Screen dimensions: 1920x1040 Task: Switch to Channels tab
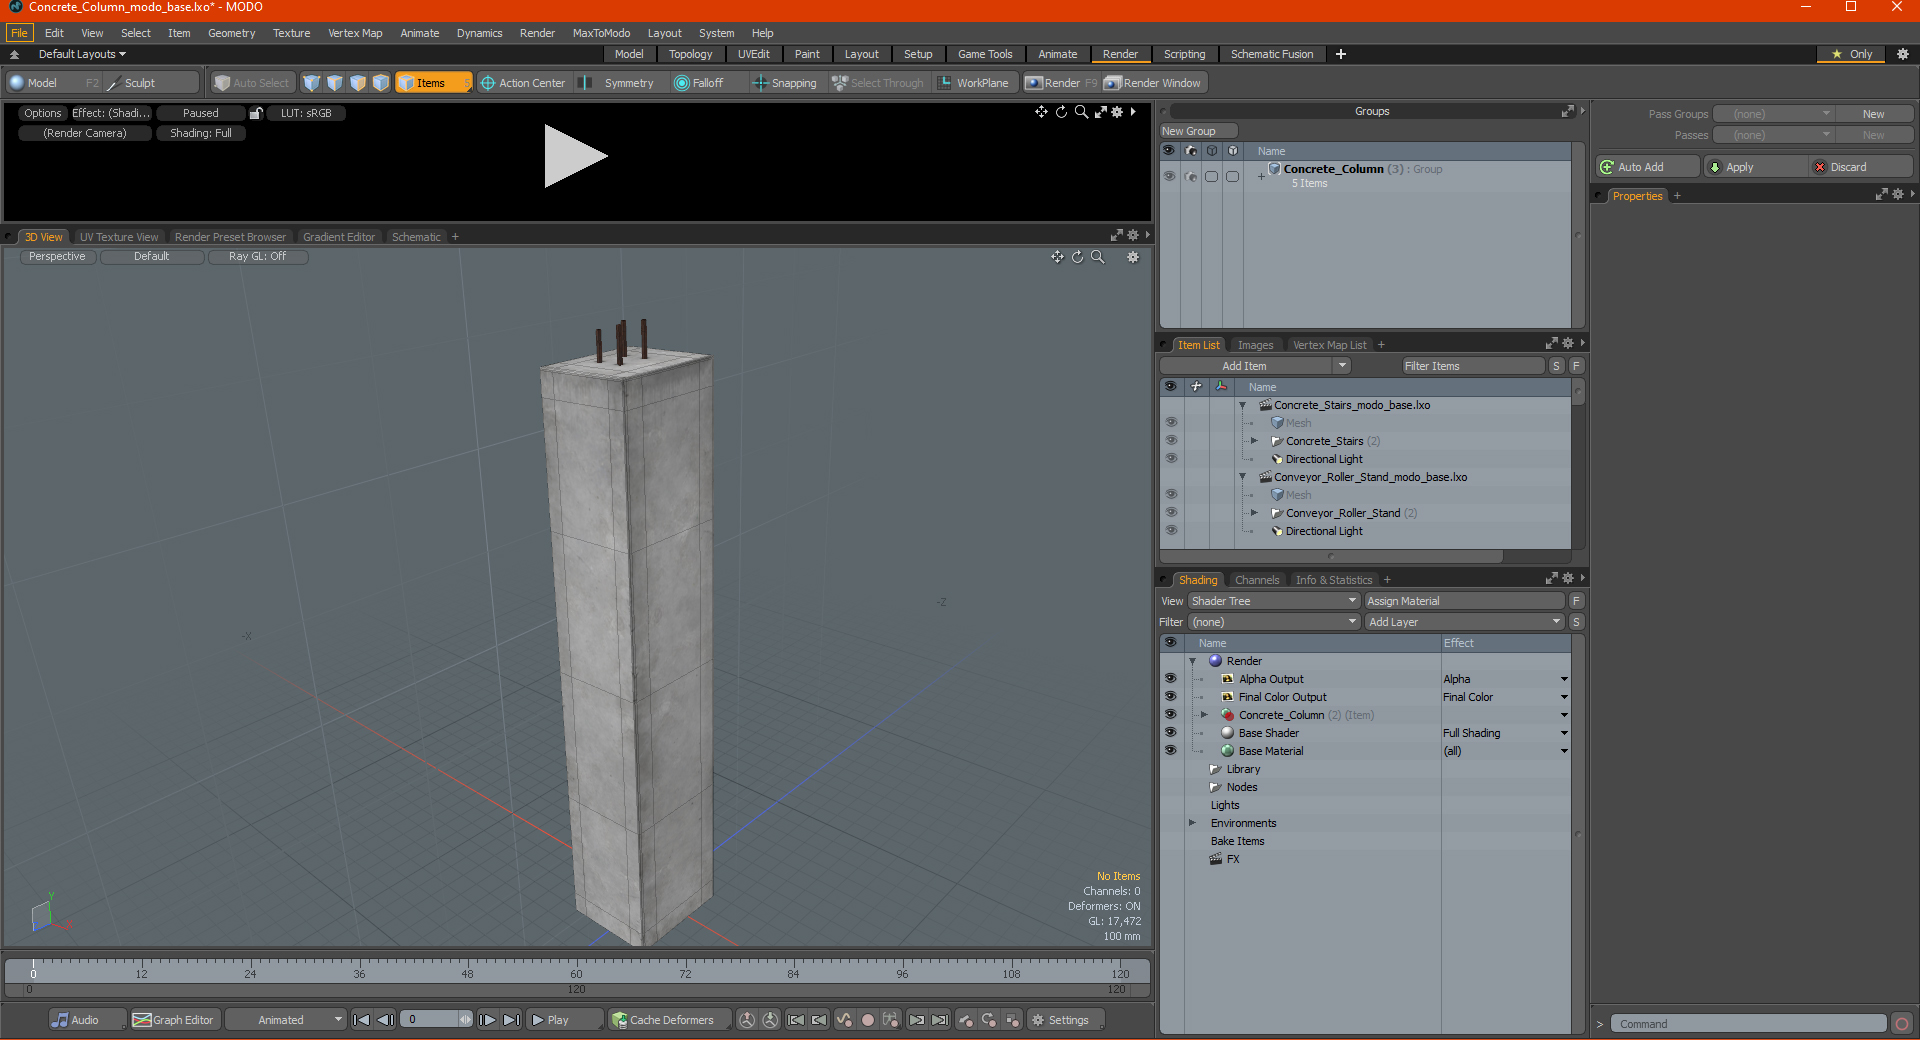[1257, 580]
